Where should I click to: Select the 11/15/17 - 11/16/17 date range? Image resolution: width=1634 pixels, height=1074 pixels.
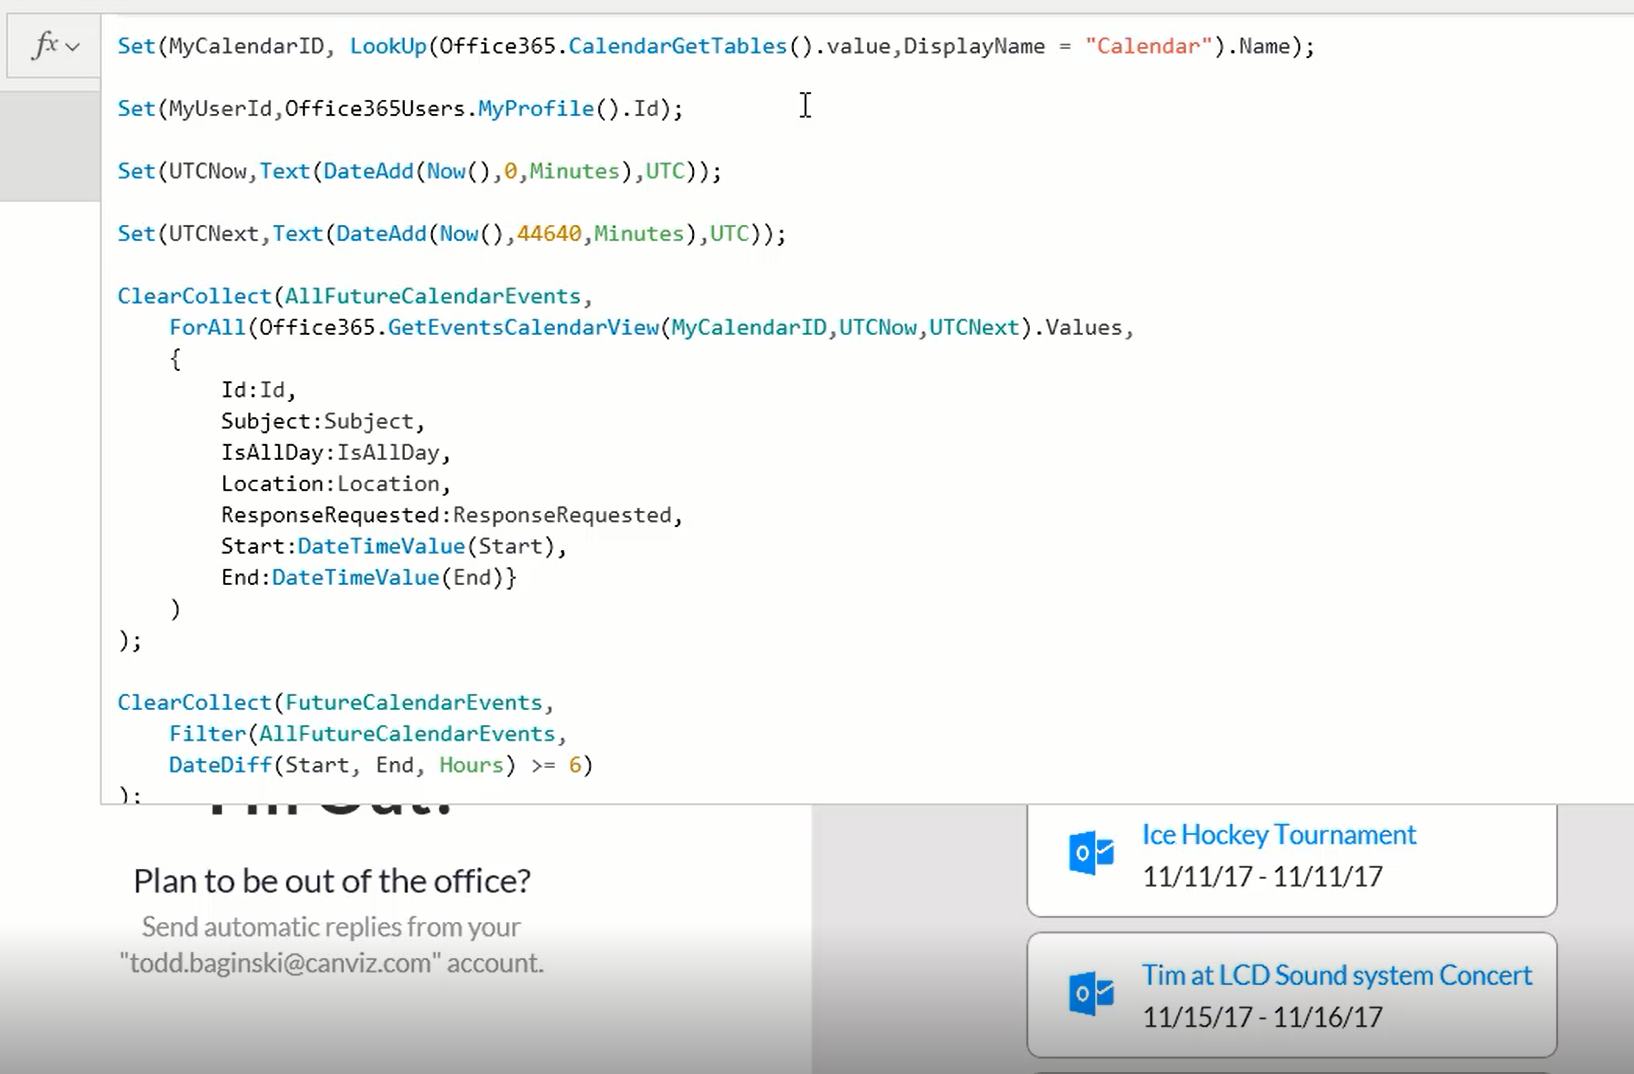pos(1262,1017)
